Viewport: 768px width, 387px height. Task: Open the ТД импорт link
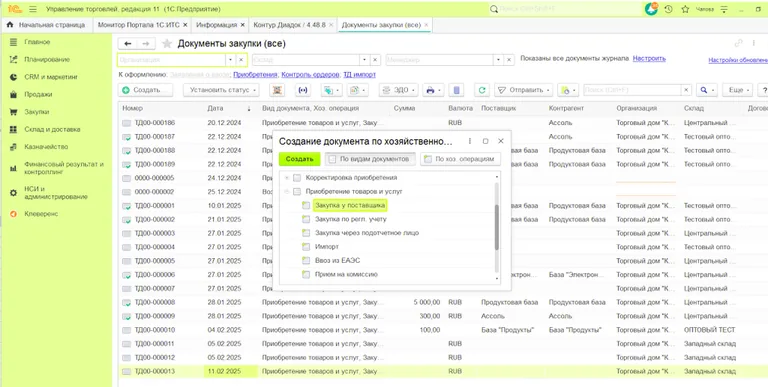point(359,74)
